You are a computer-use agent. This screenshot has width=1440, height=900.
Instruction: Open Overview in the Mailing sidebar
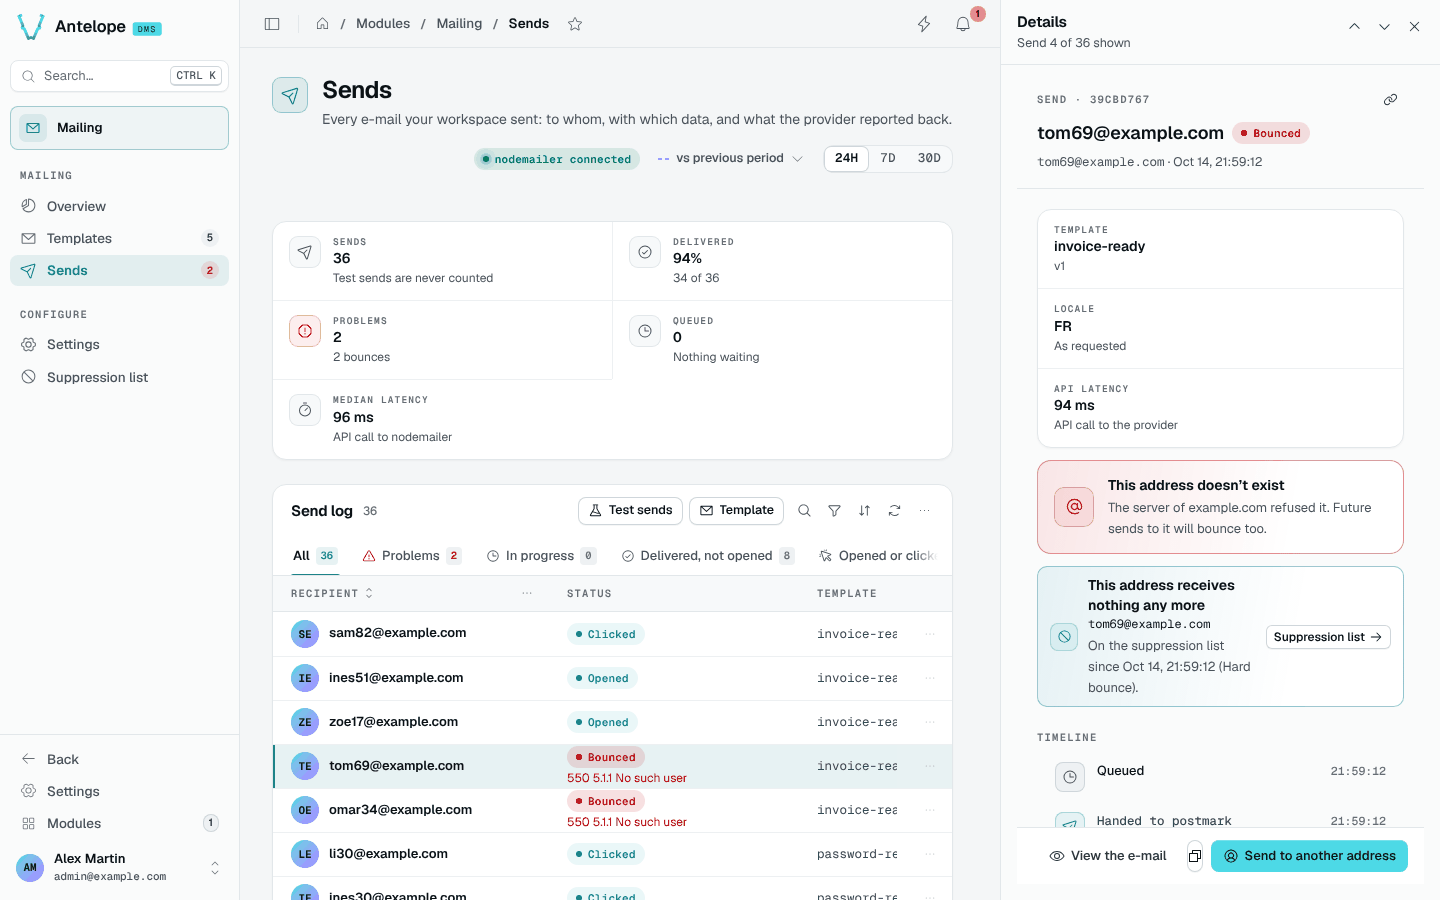(119, 206)
